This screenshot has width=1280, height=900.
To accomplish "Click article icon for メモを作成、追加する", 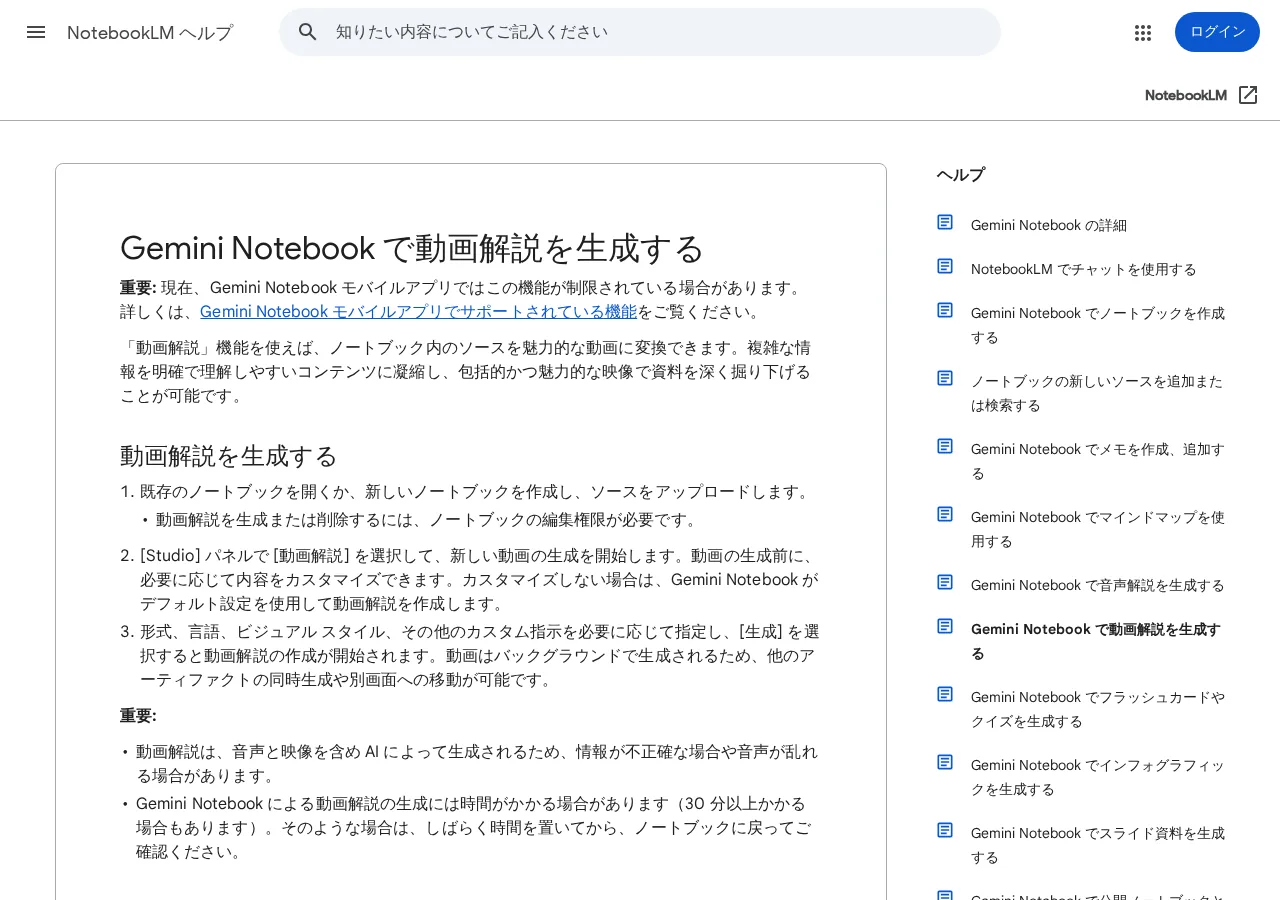I will (x=945, y=446).
